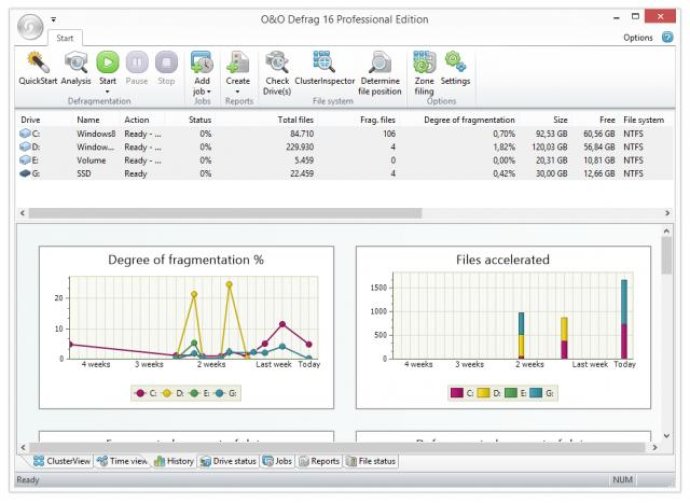Viewport: 690px width, 503px height.
Task: Click blue G: swatch in Files accelerated legend
Action: pos(536,393)
